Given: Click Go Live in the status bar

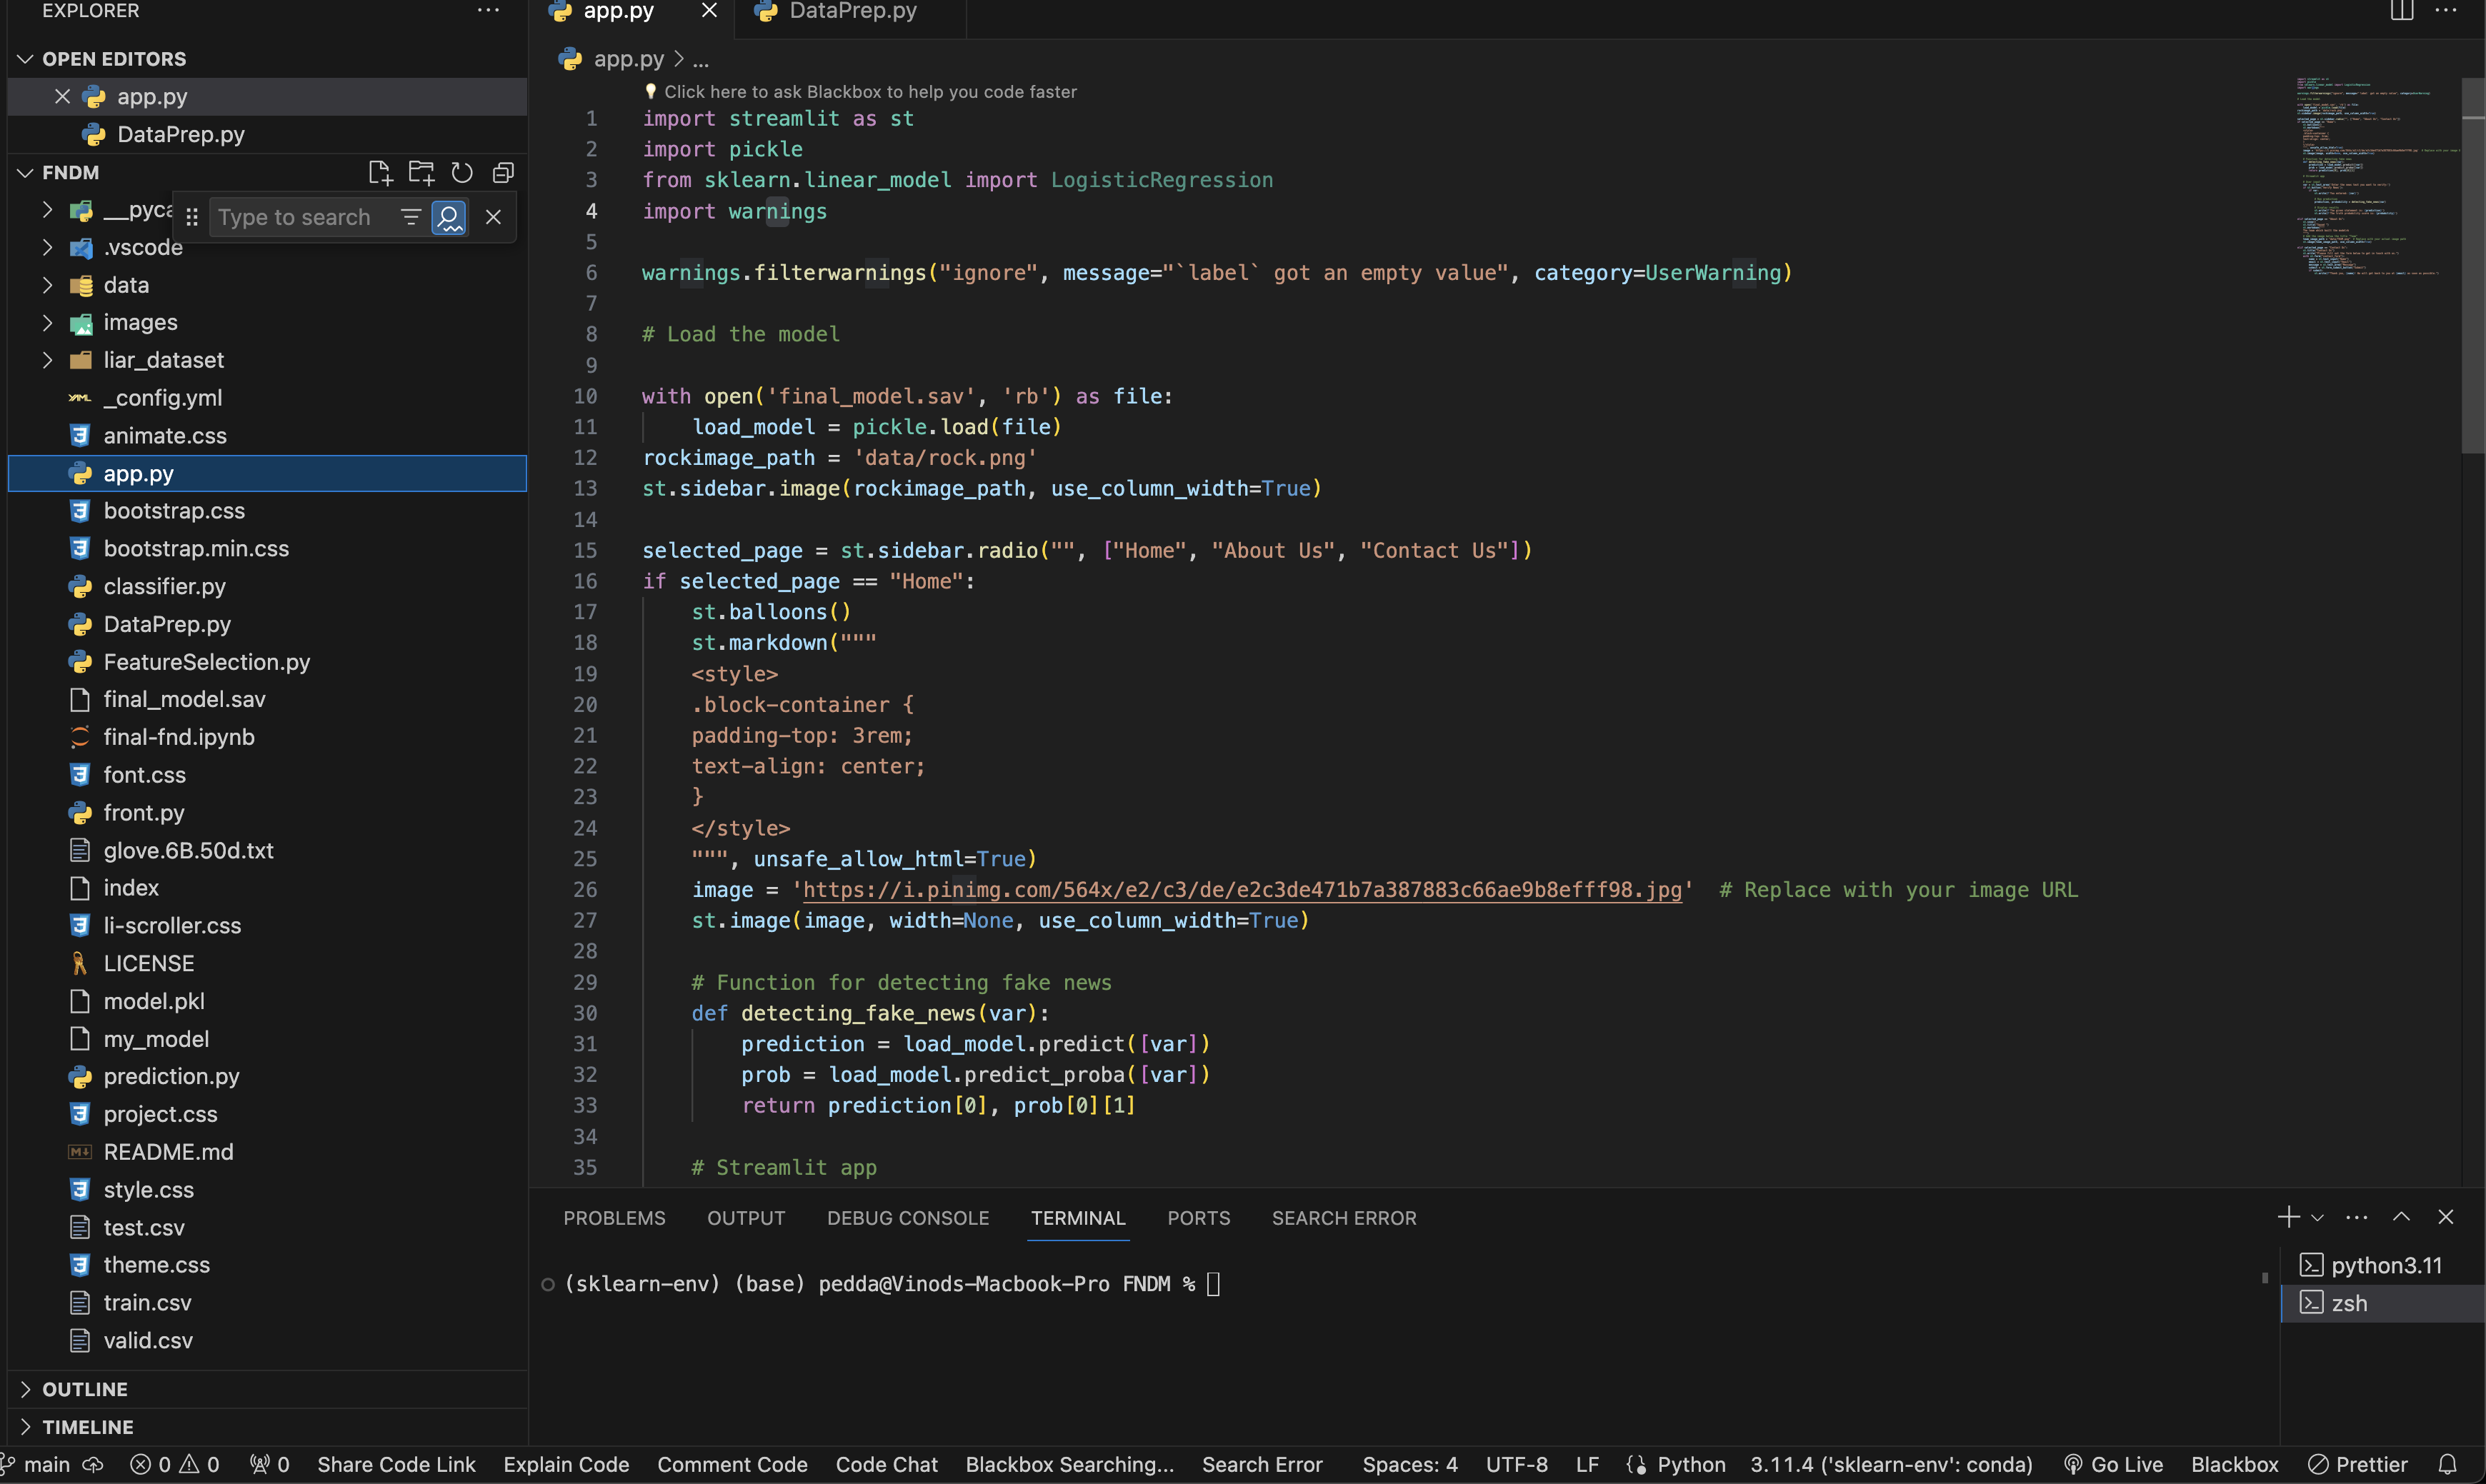Looking at the screenshot, I should (2114, 1465).
